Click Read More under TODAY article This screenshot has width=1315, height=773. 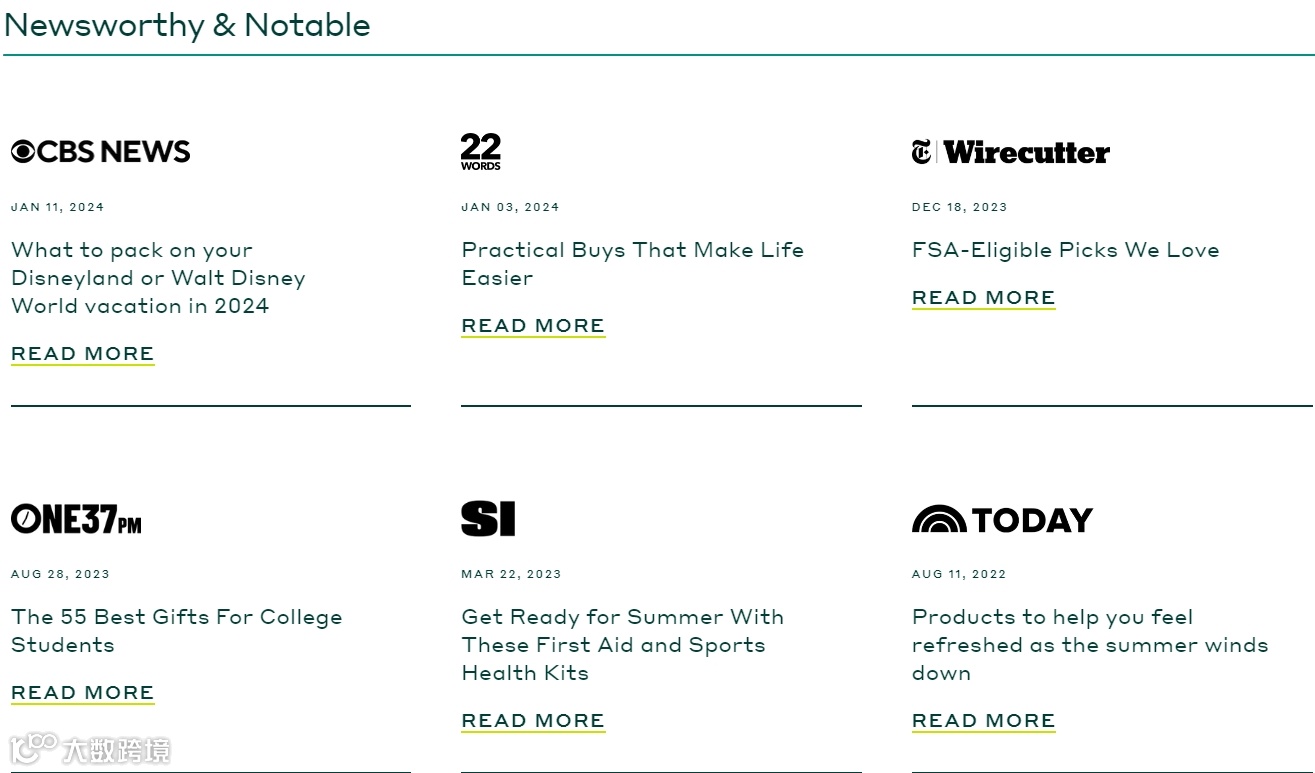click(983, 721)
